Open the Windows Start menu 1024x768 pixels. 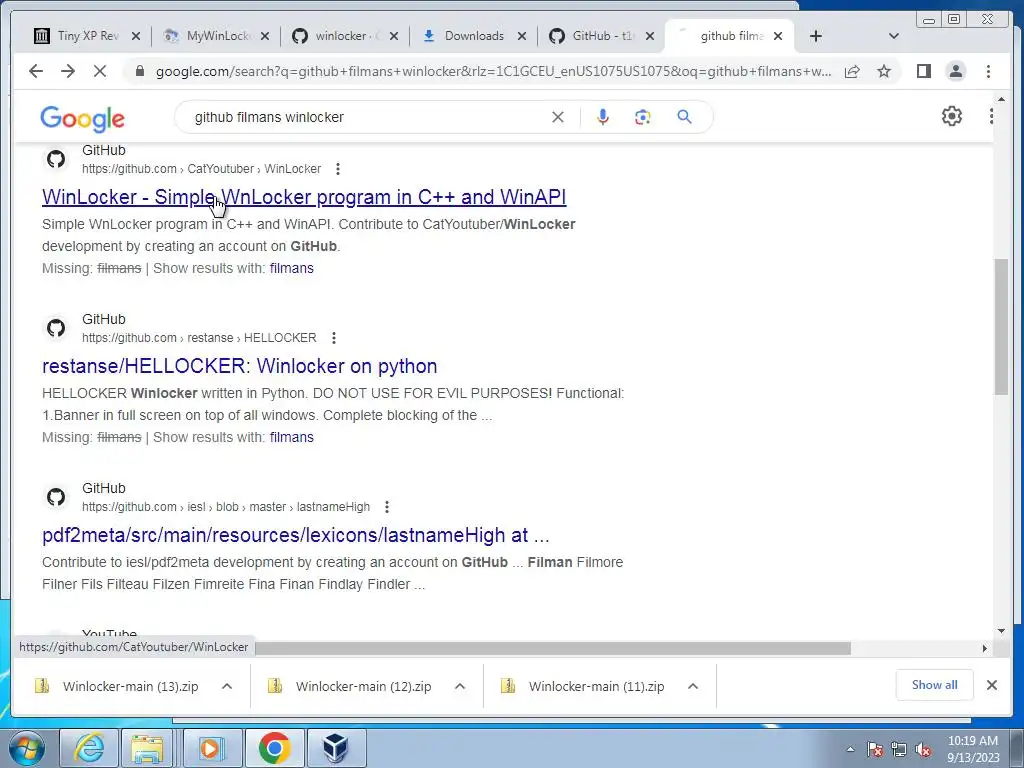27,748
